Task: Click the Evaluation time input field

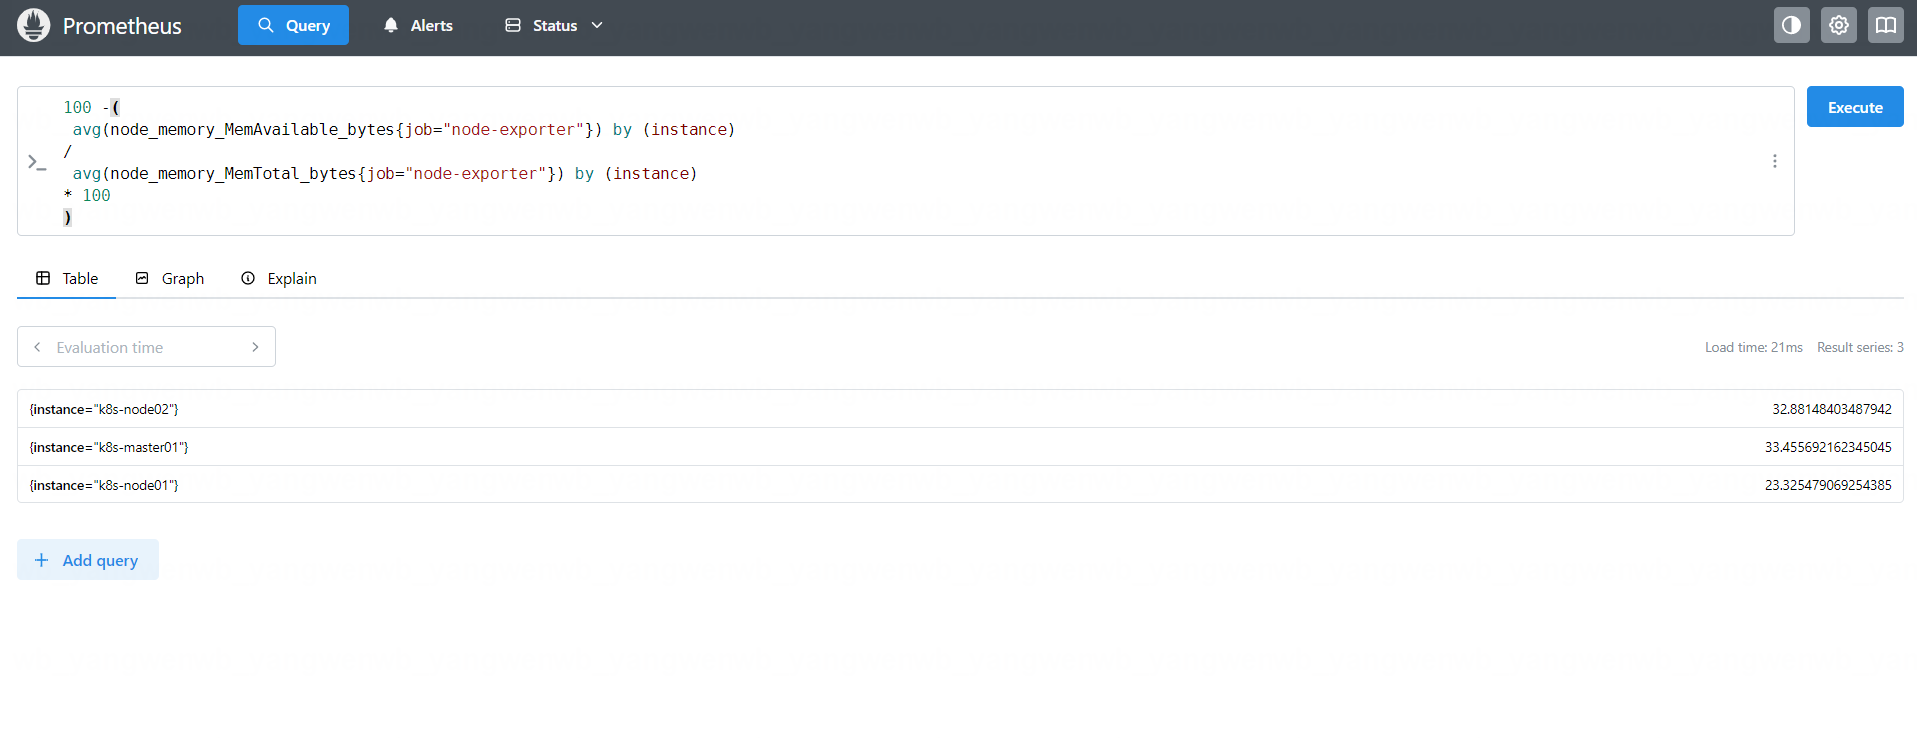Action: pos(145,347)
